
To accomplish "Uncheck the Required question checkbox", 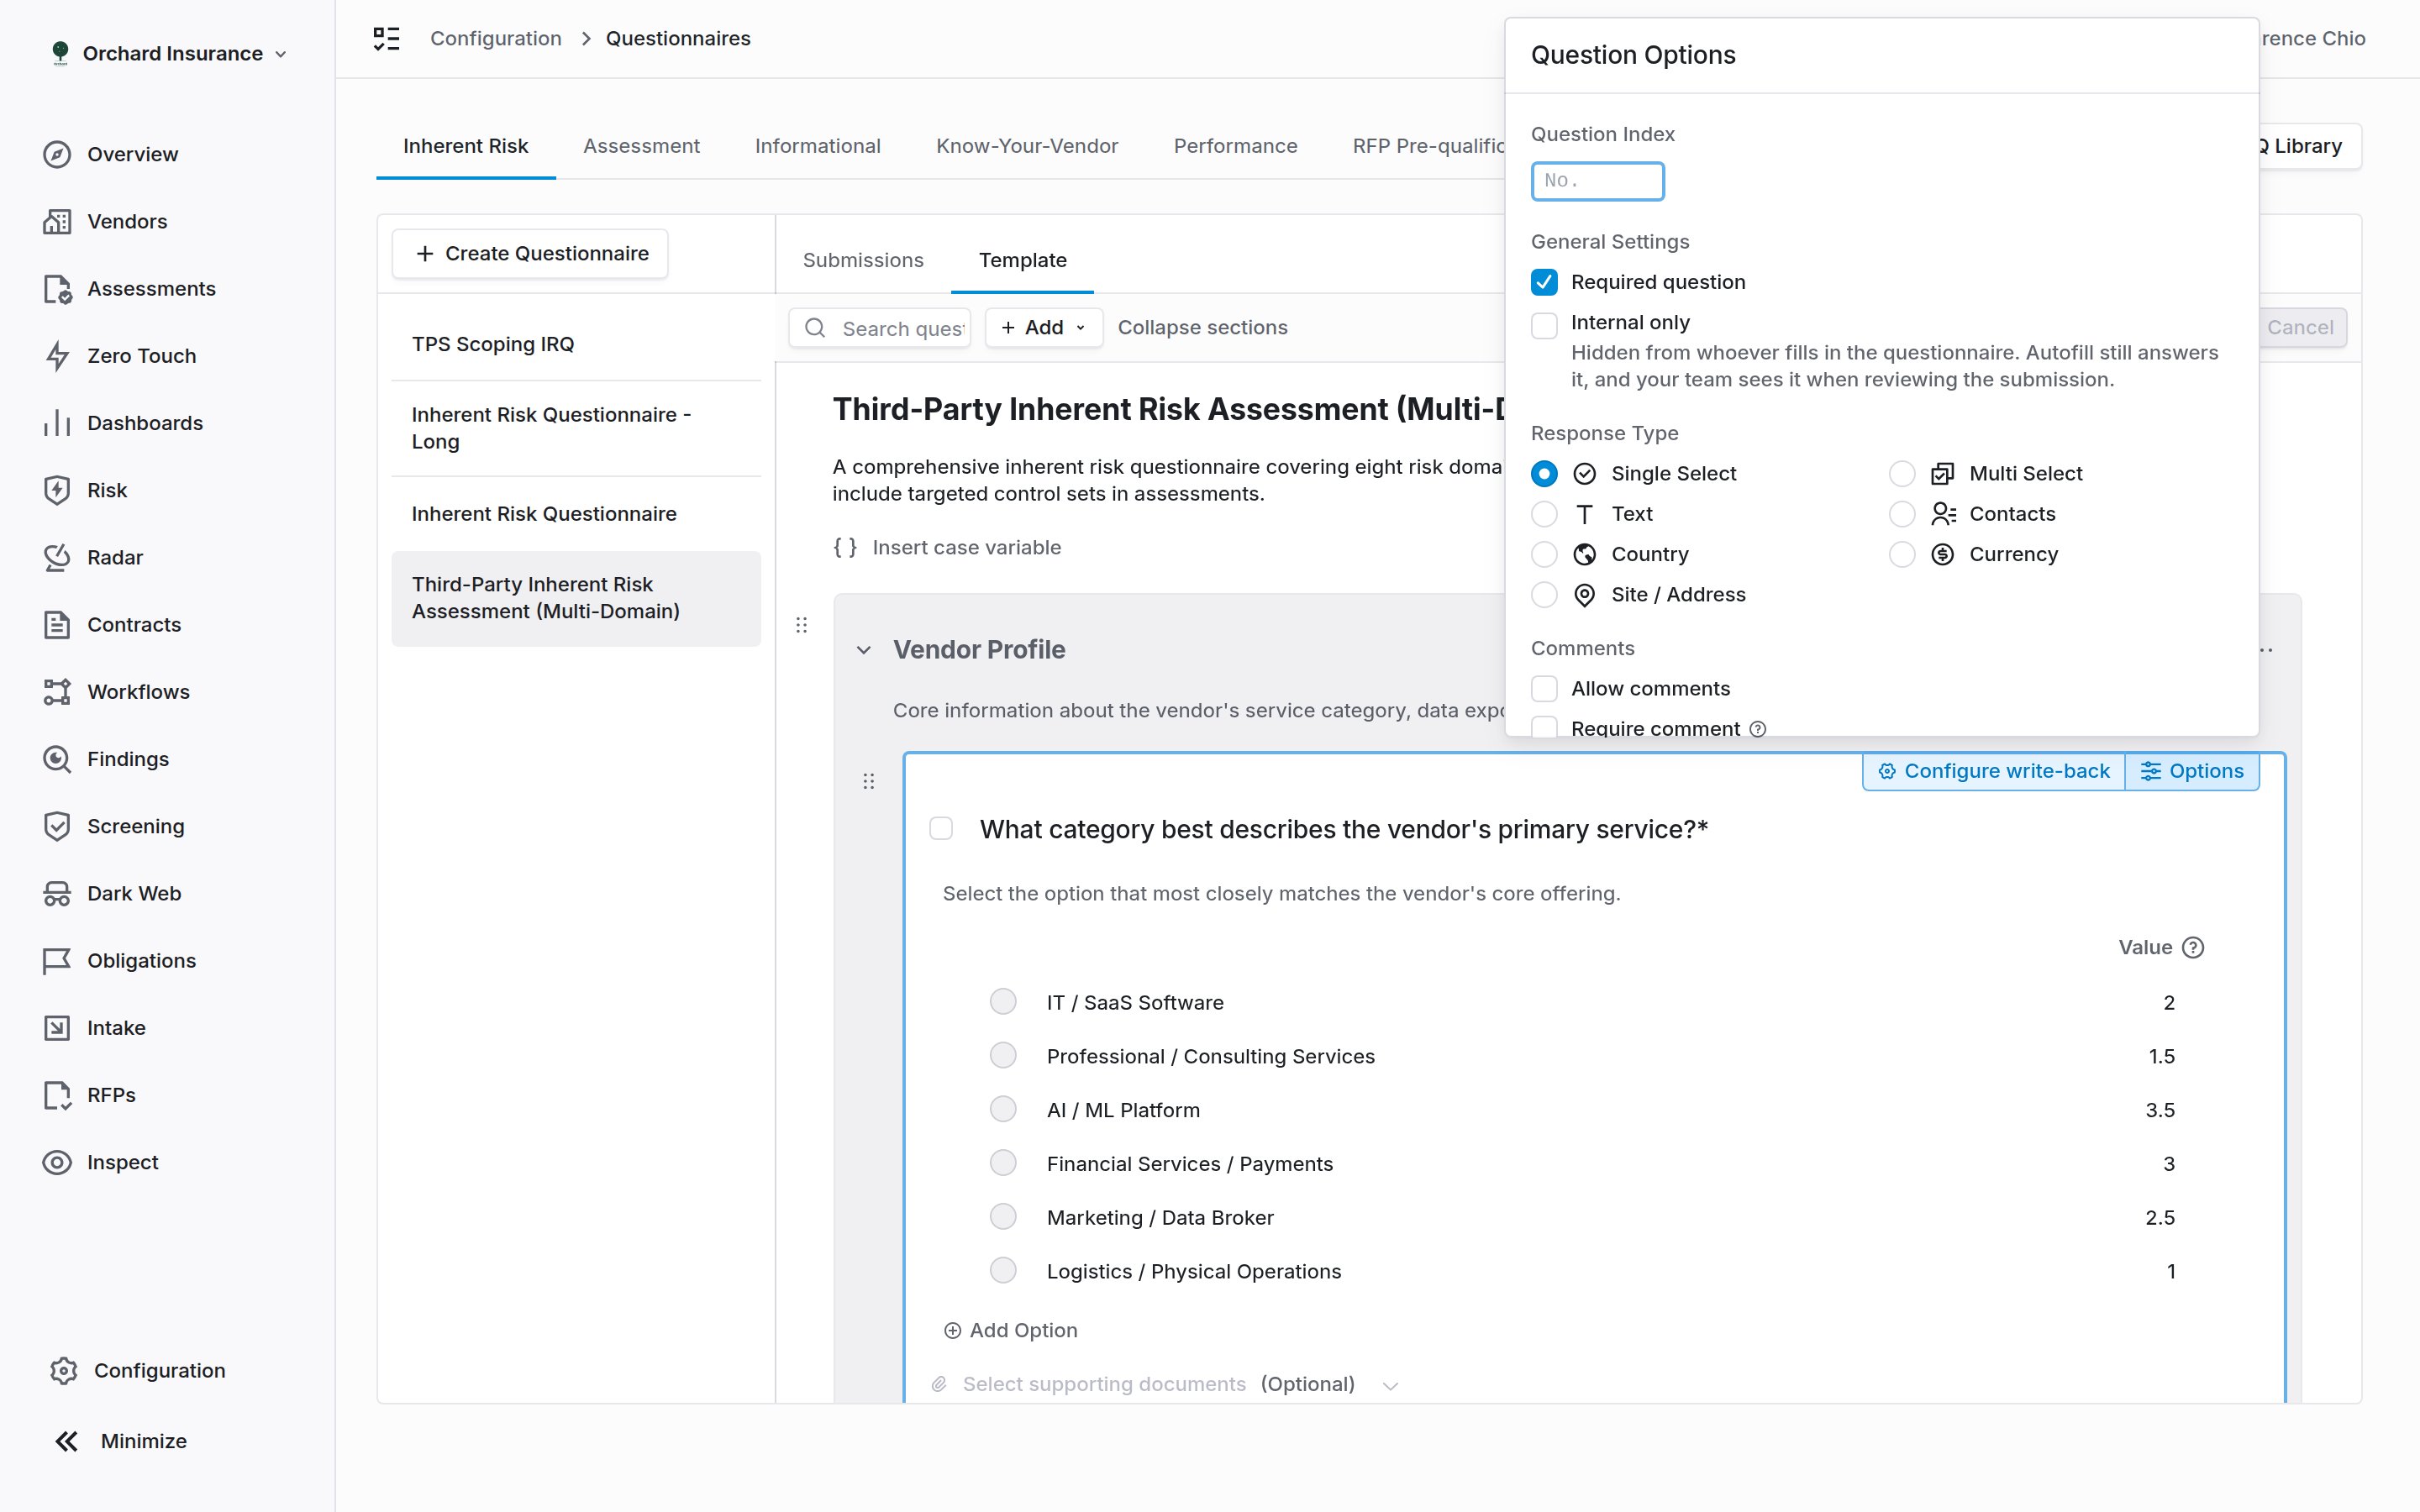I will pyautogui.click(x=1544, y=282).
